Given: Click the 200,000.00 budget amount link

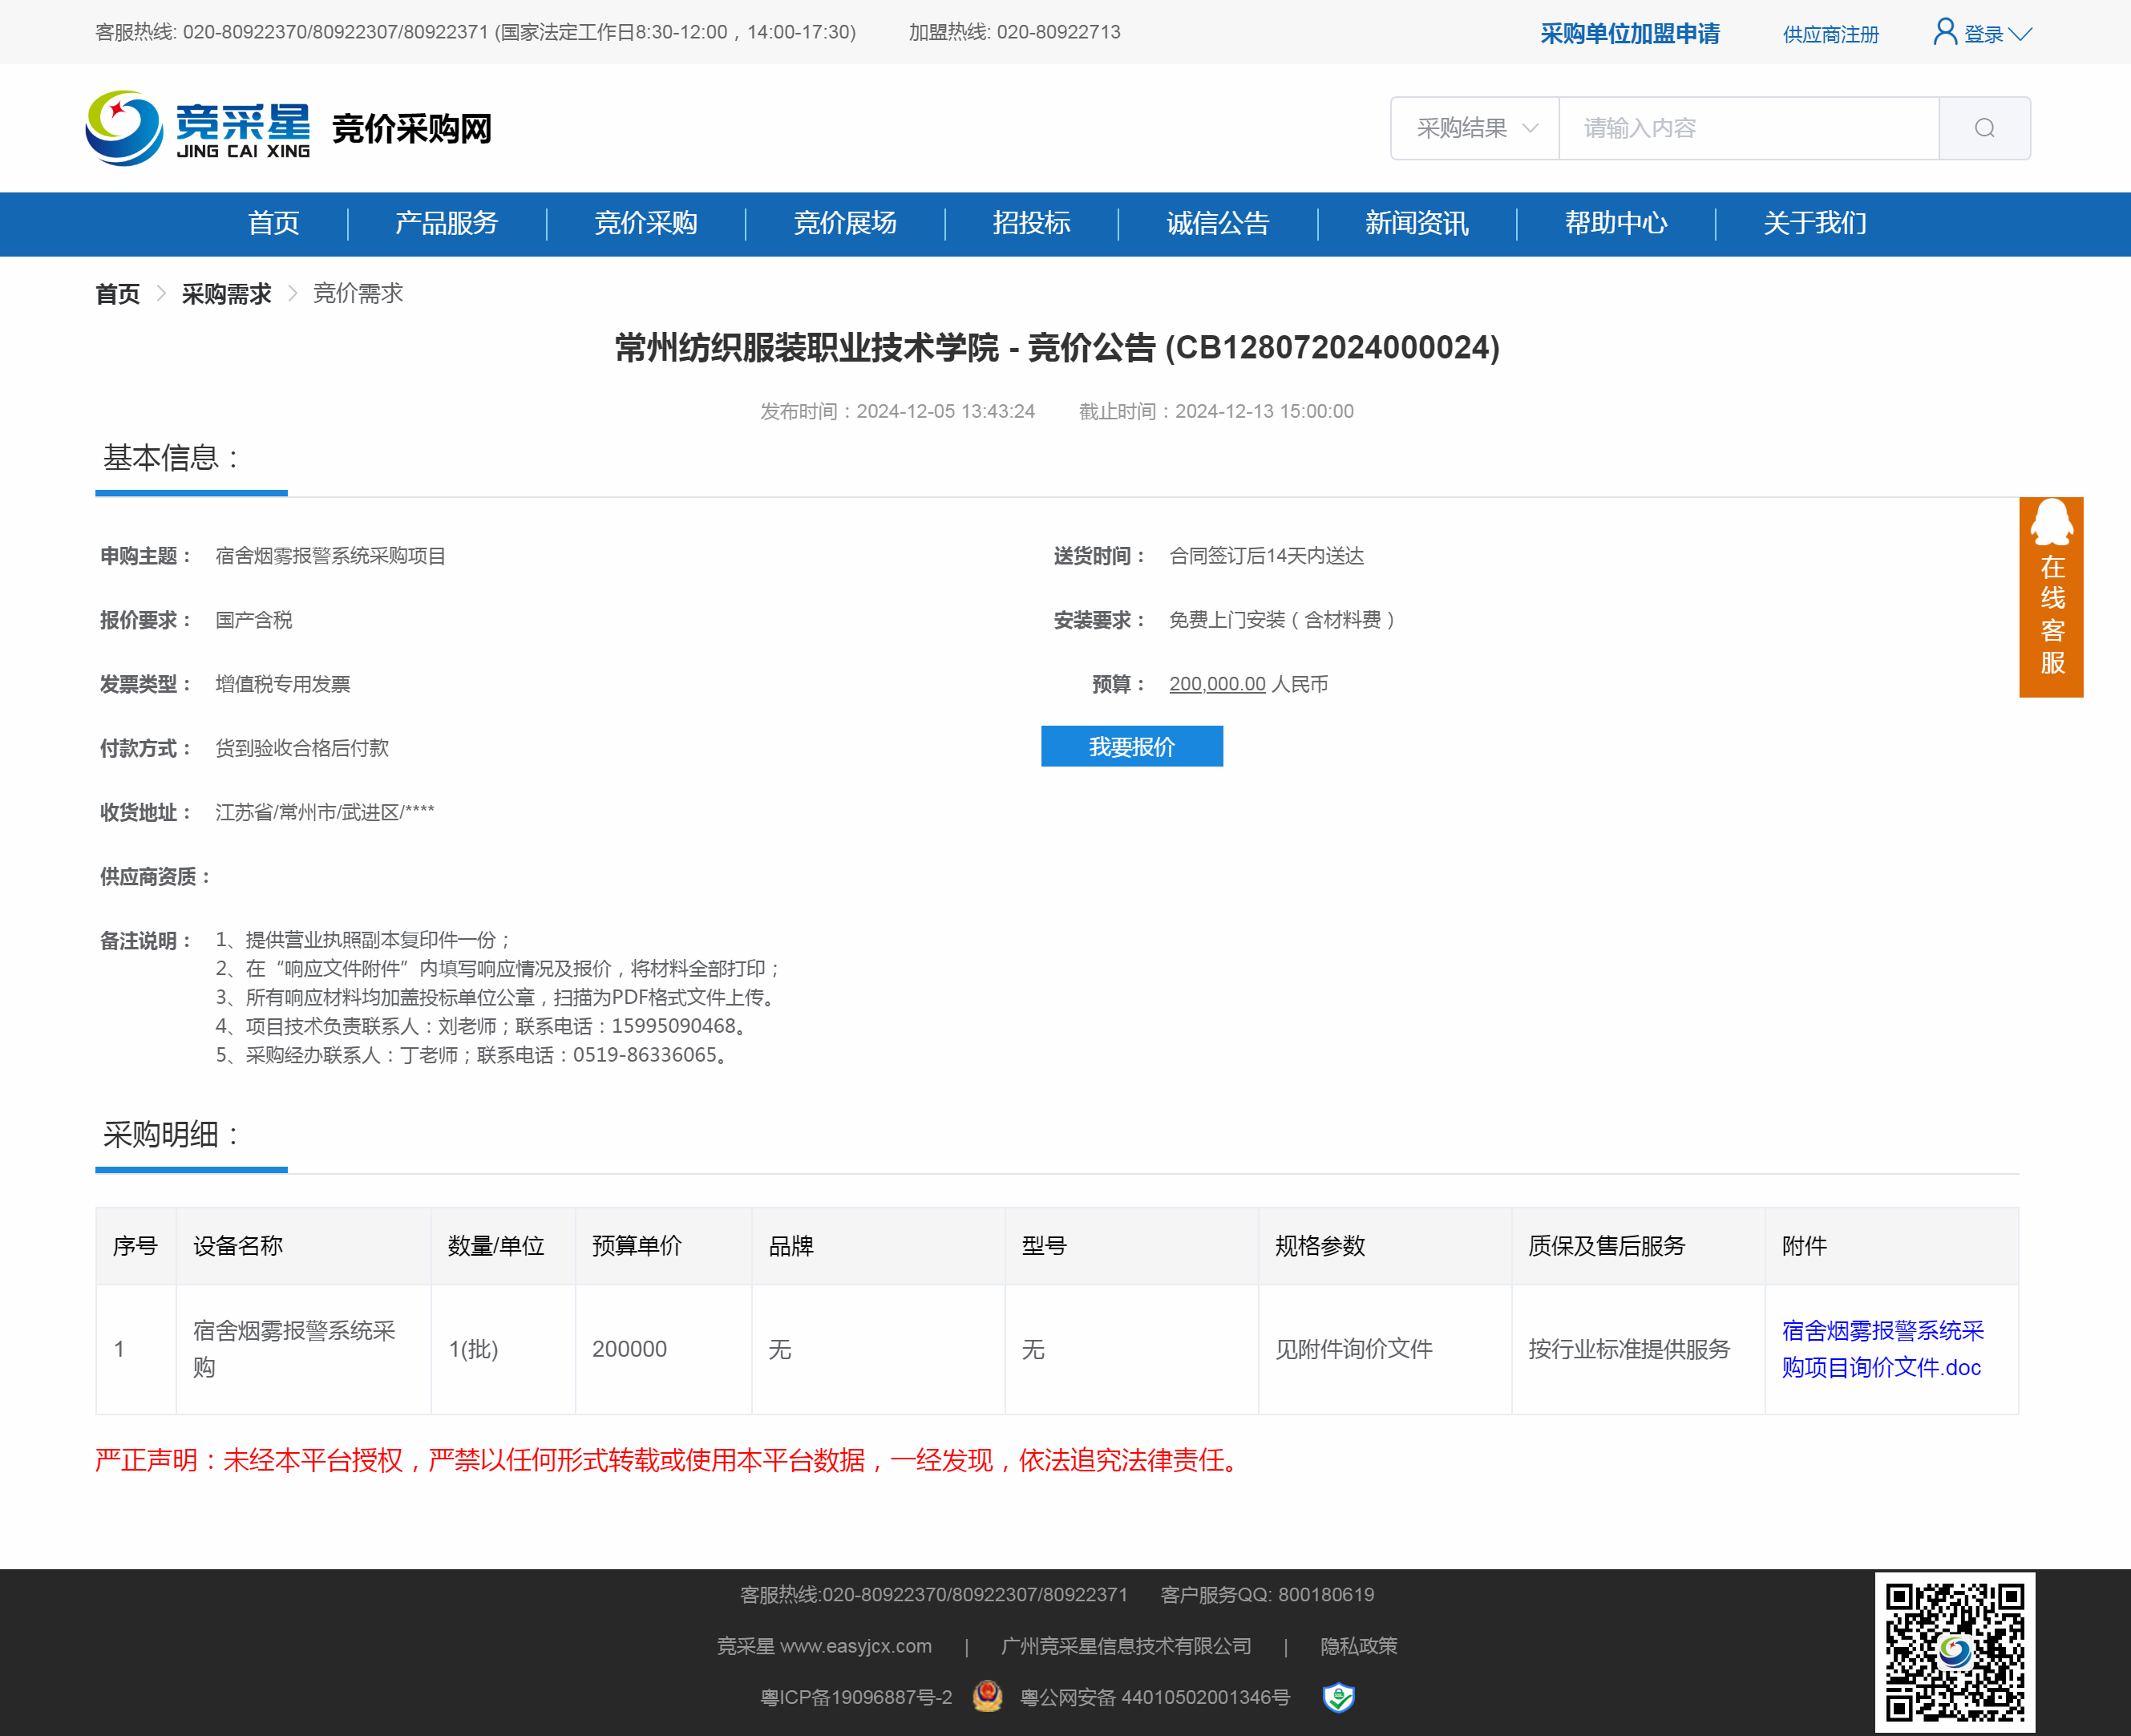Looking at the screenshot, I should (x=1217, y=684).
